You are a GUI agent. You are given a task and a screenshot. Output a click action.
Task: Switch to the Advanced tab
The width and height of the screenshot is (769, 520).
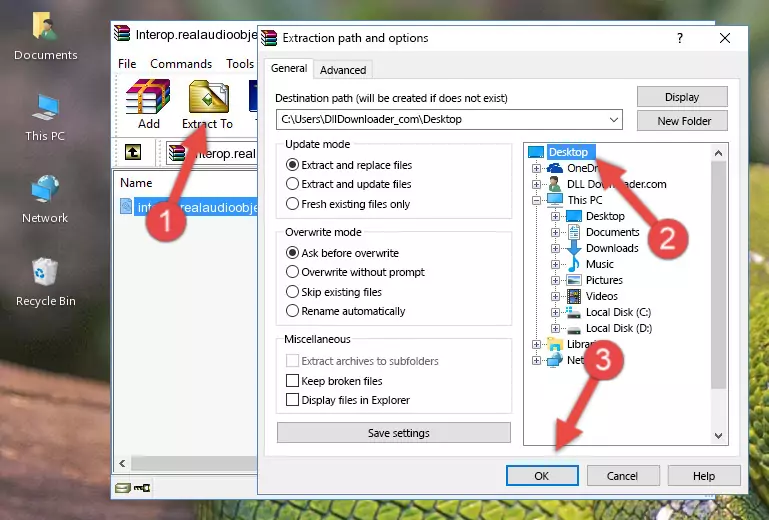[343, 70]
